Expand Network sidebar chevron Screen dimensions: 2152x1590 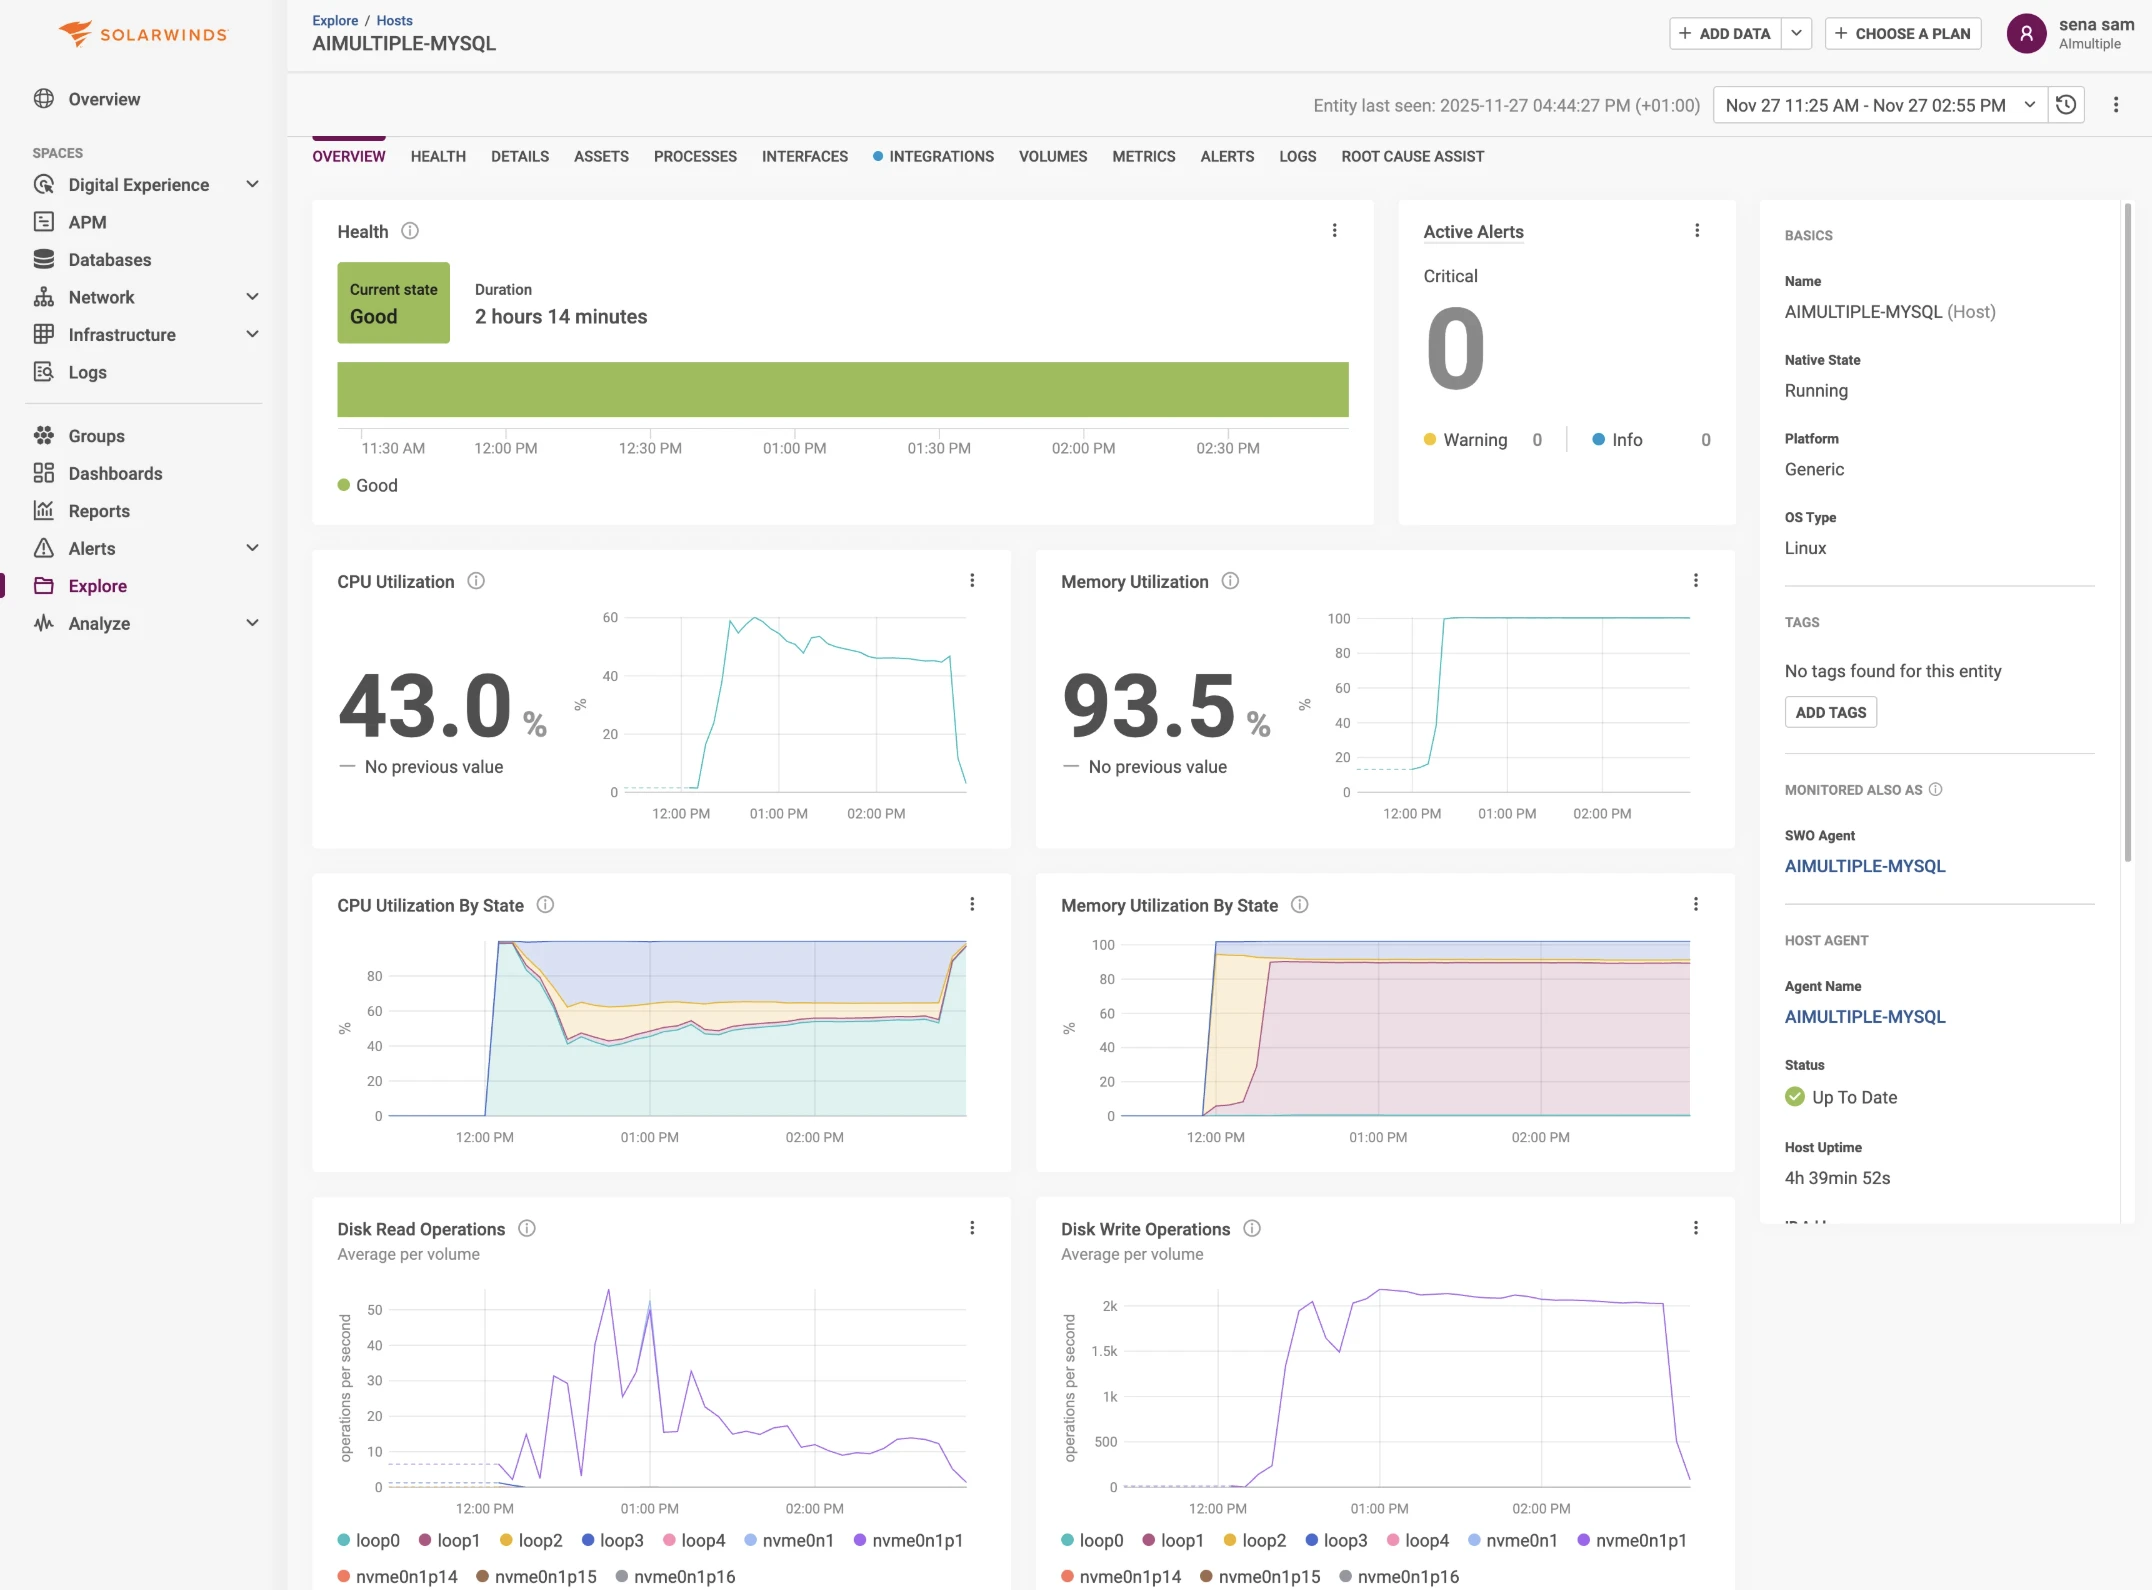pos(252,297)
